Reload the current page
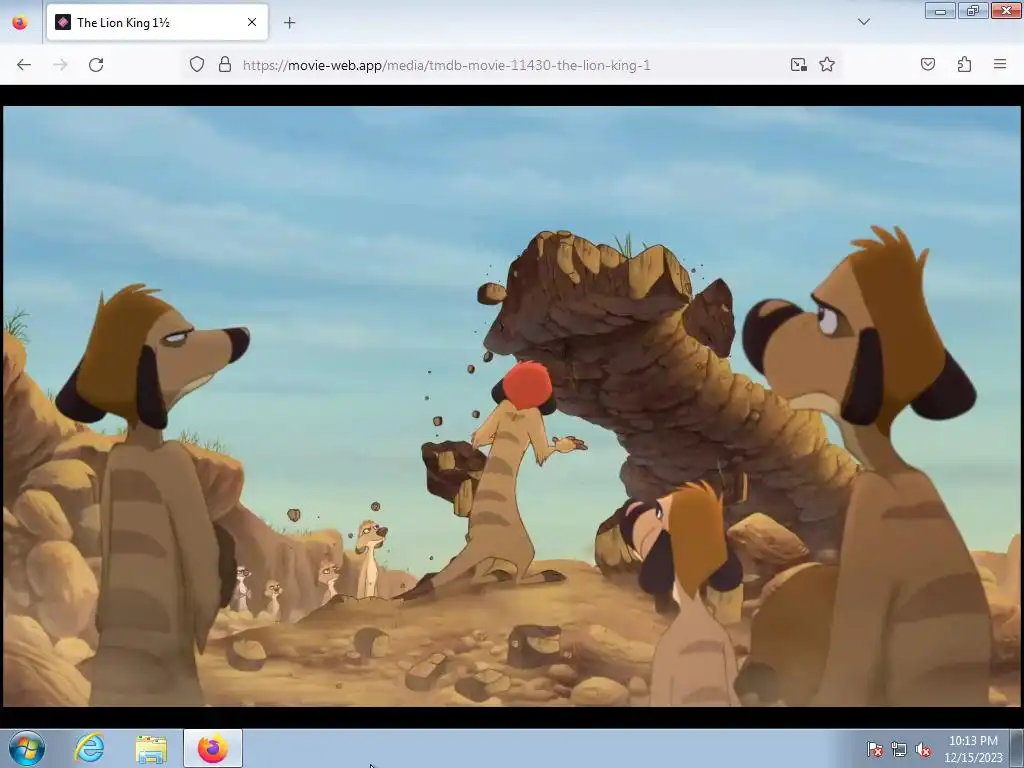 pos(96,65)
